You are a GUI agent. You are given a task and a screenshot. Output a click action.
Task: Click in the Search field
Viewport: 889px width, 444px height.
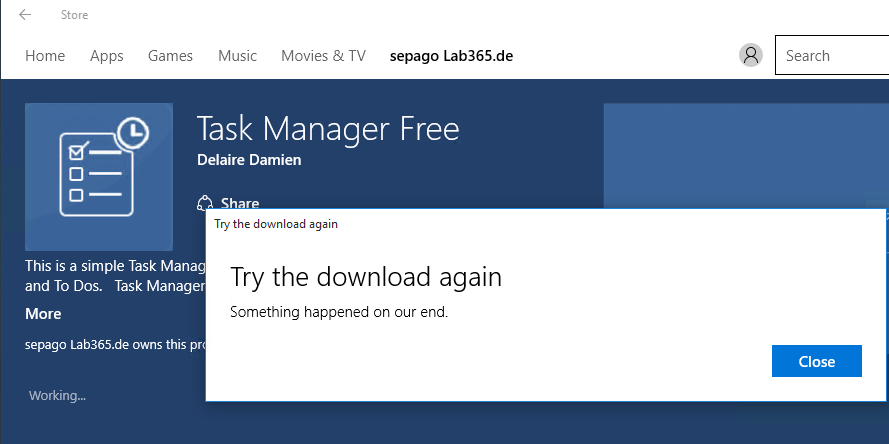pos(832,55)
